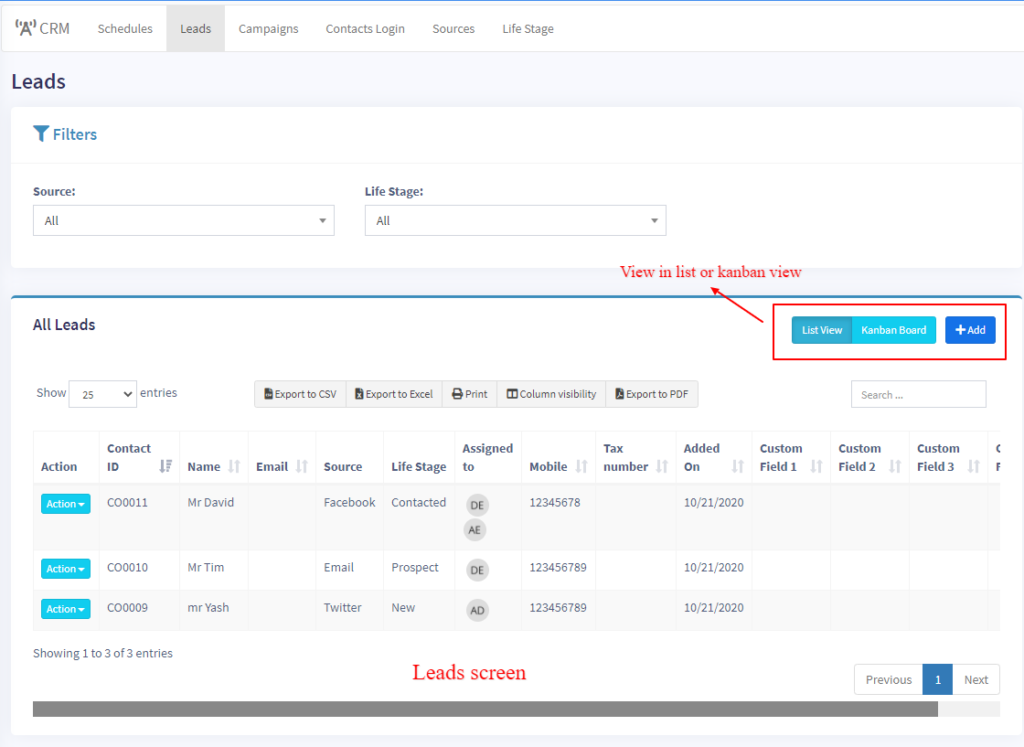Click the Filters funnel icon
The image size is (1024, 747).
[x=41, y=134]
